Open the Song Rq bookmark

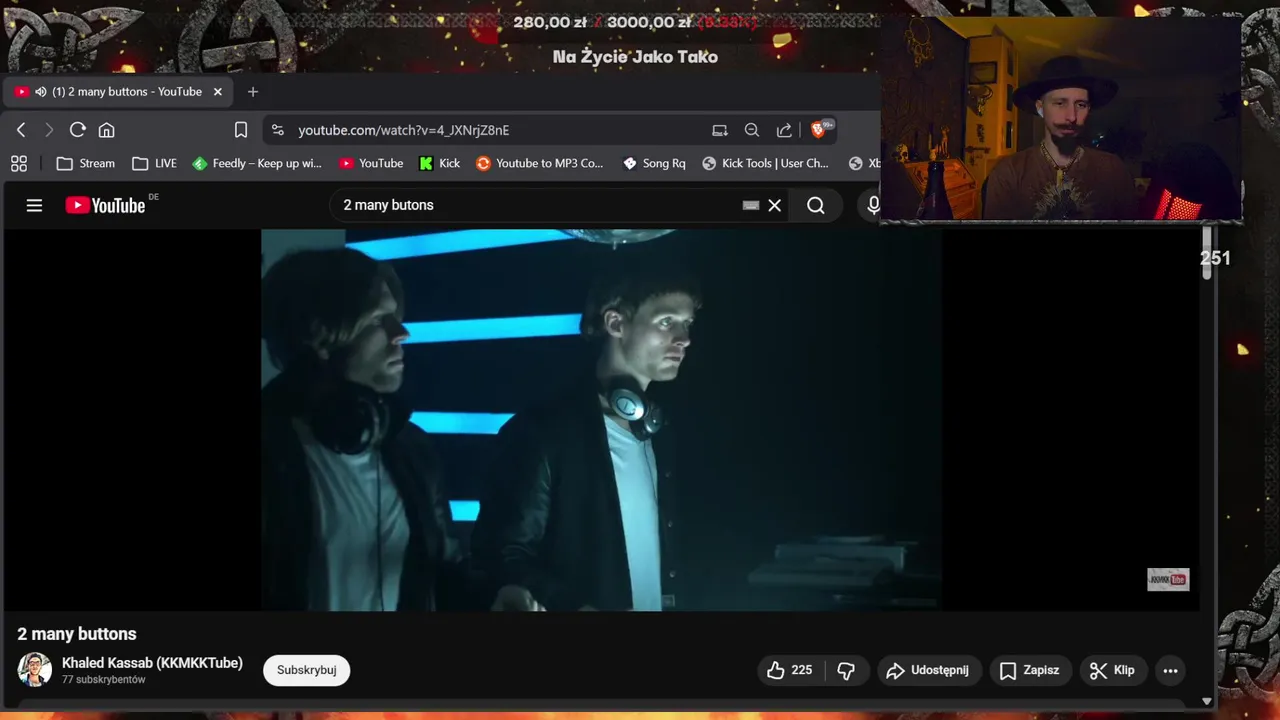[x=654, y=163]
